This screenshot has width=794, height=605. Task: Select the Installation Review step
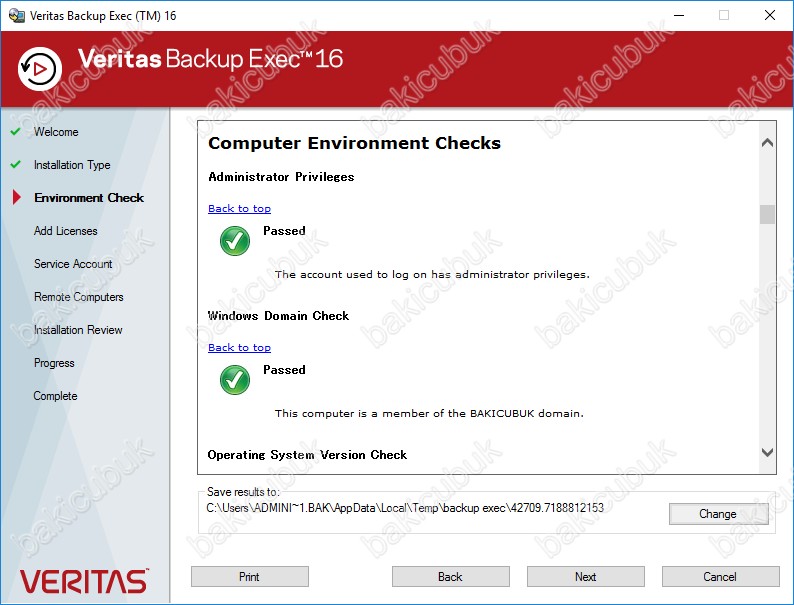coord(78,330)
